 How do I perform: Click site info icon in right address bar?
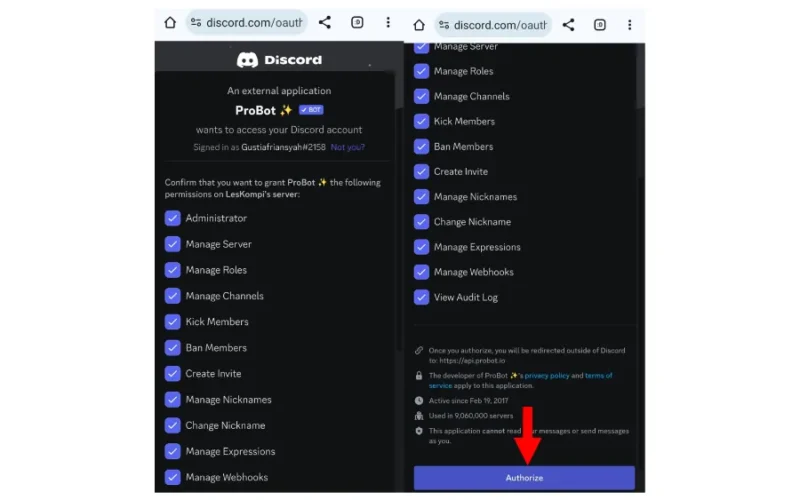(x=444, y=25)
